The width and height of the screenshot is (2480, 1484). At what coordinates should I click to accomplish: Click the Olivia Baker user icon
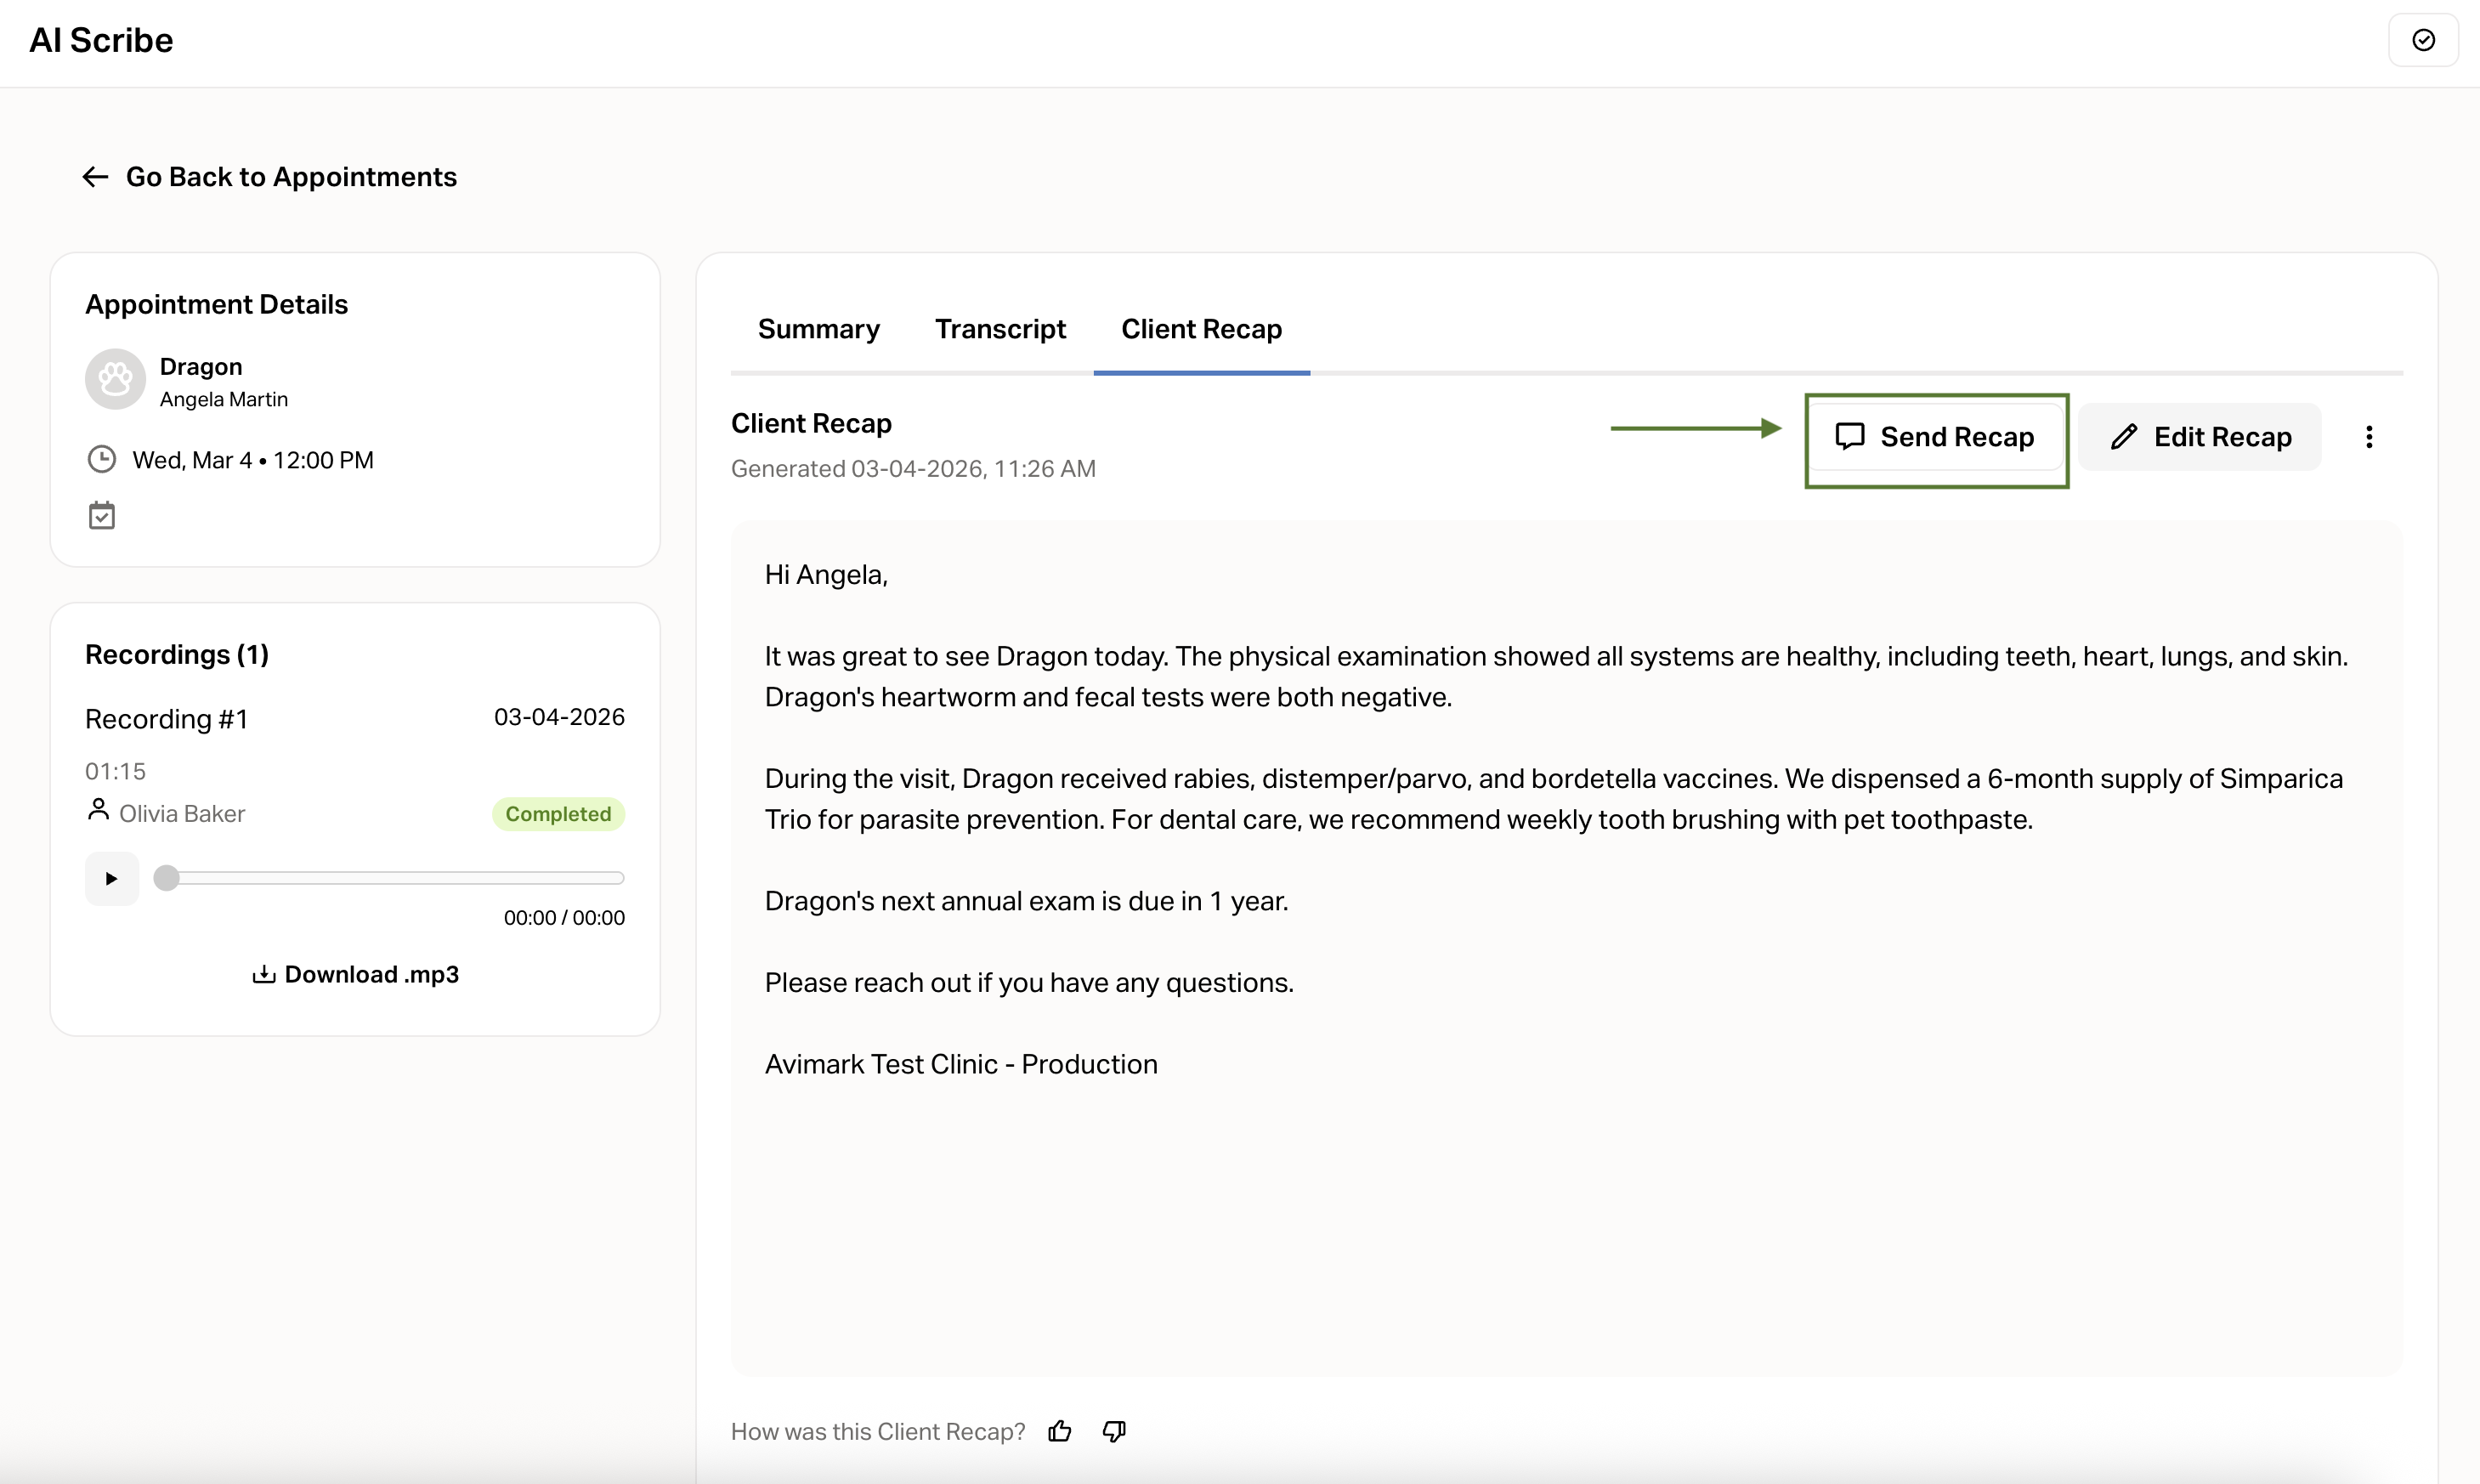tap(98, 809)
